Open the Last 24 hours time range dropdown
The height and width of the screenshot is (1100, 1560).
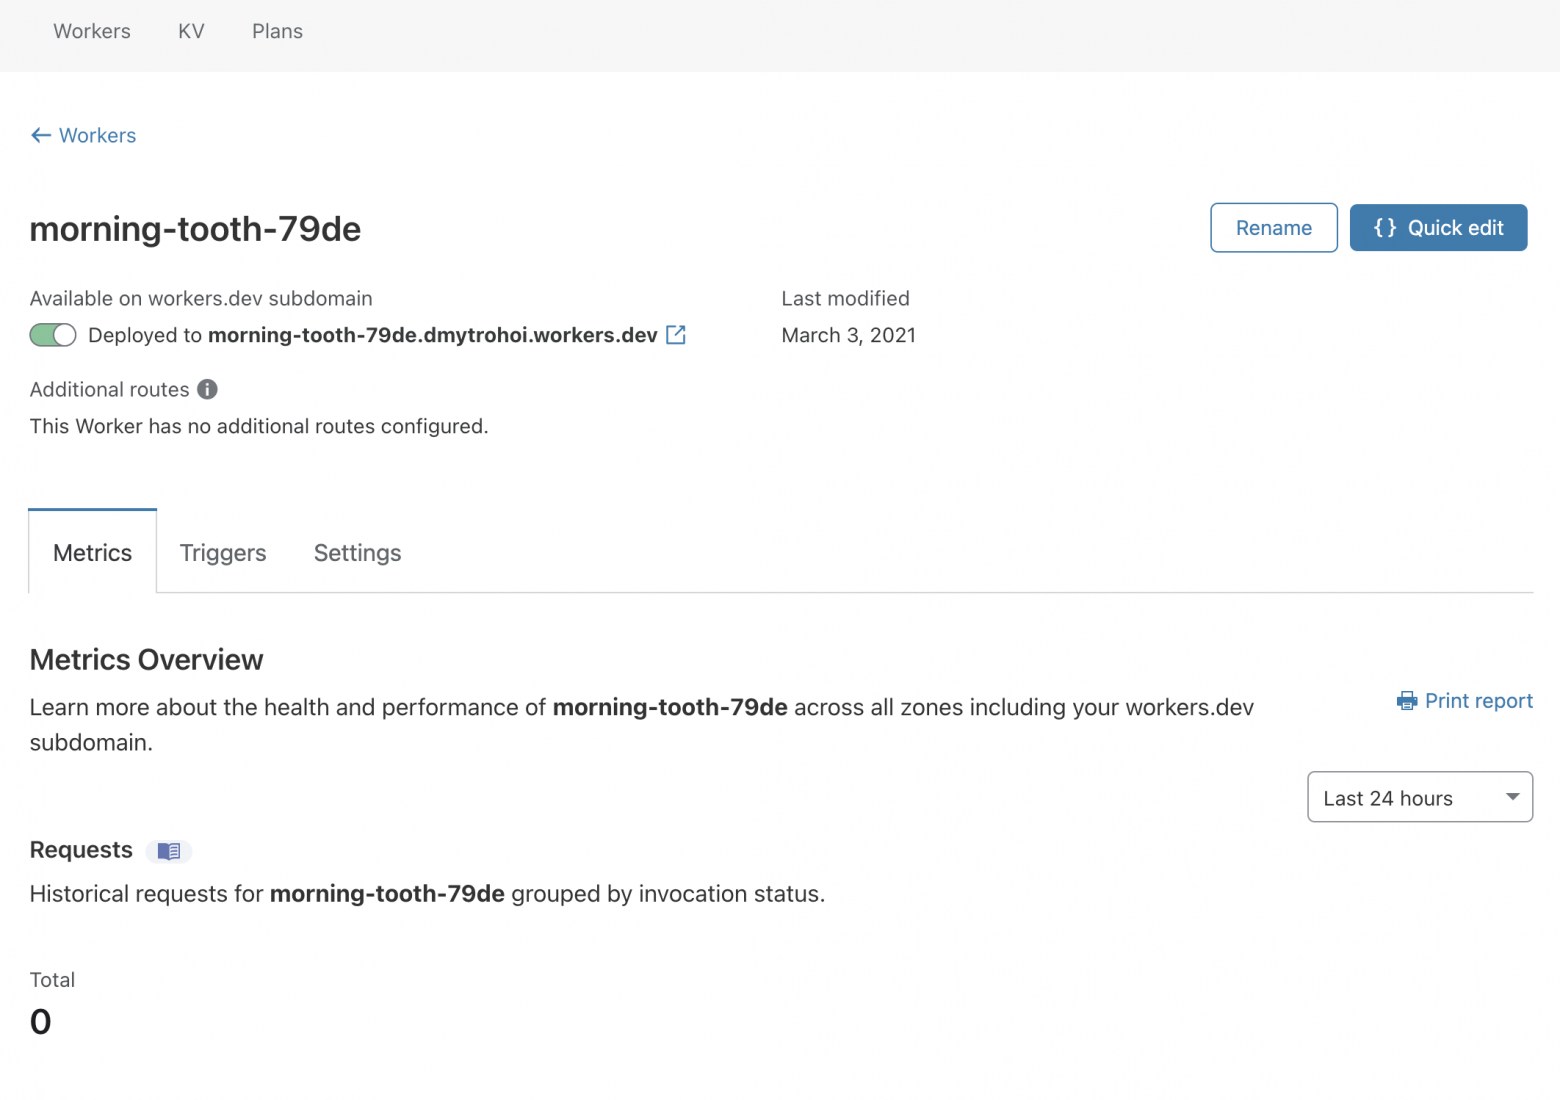tap(1420, 797)
